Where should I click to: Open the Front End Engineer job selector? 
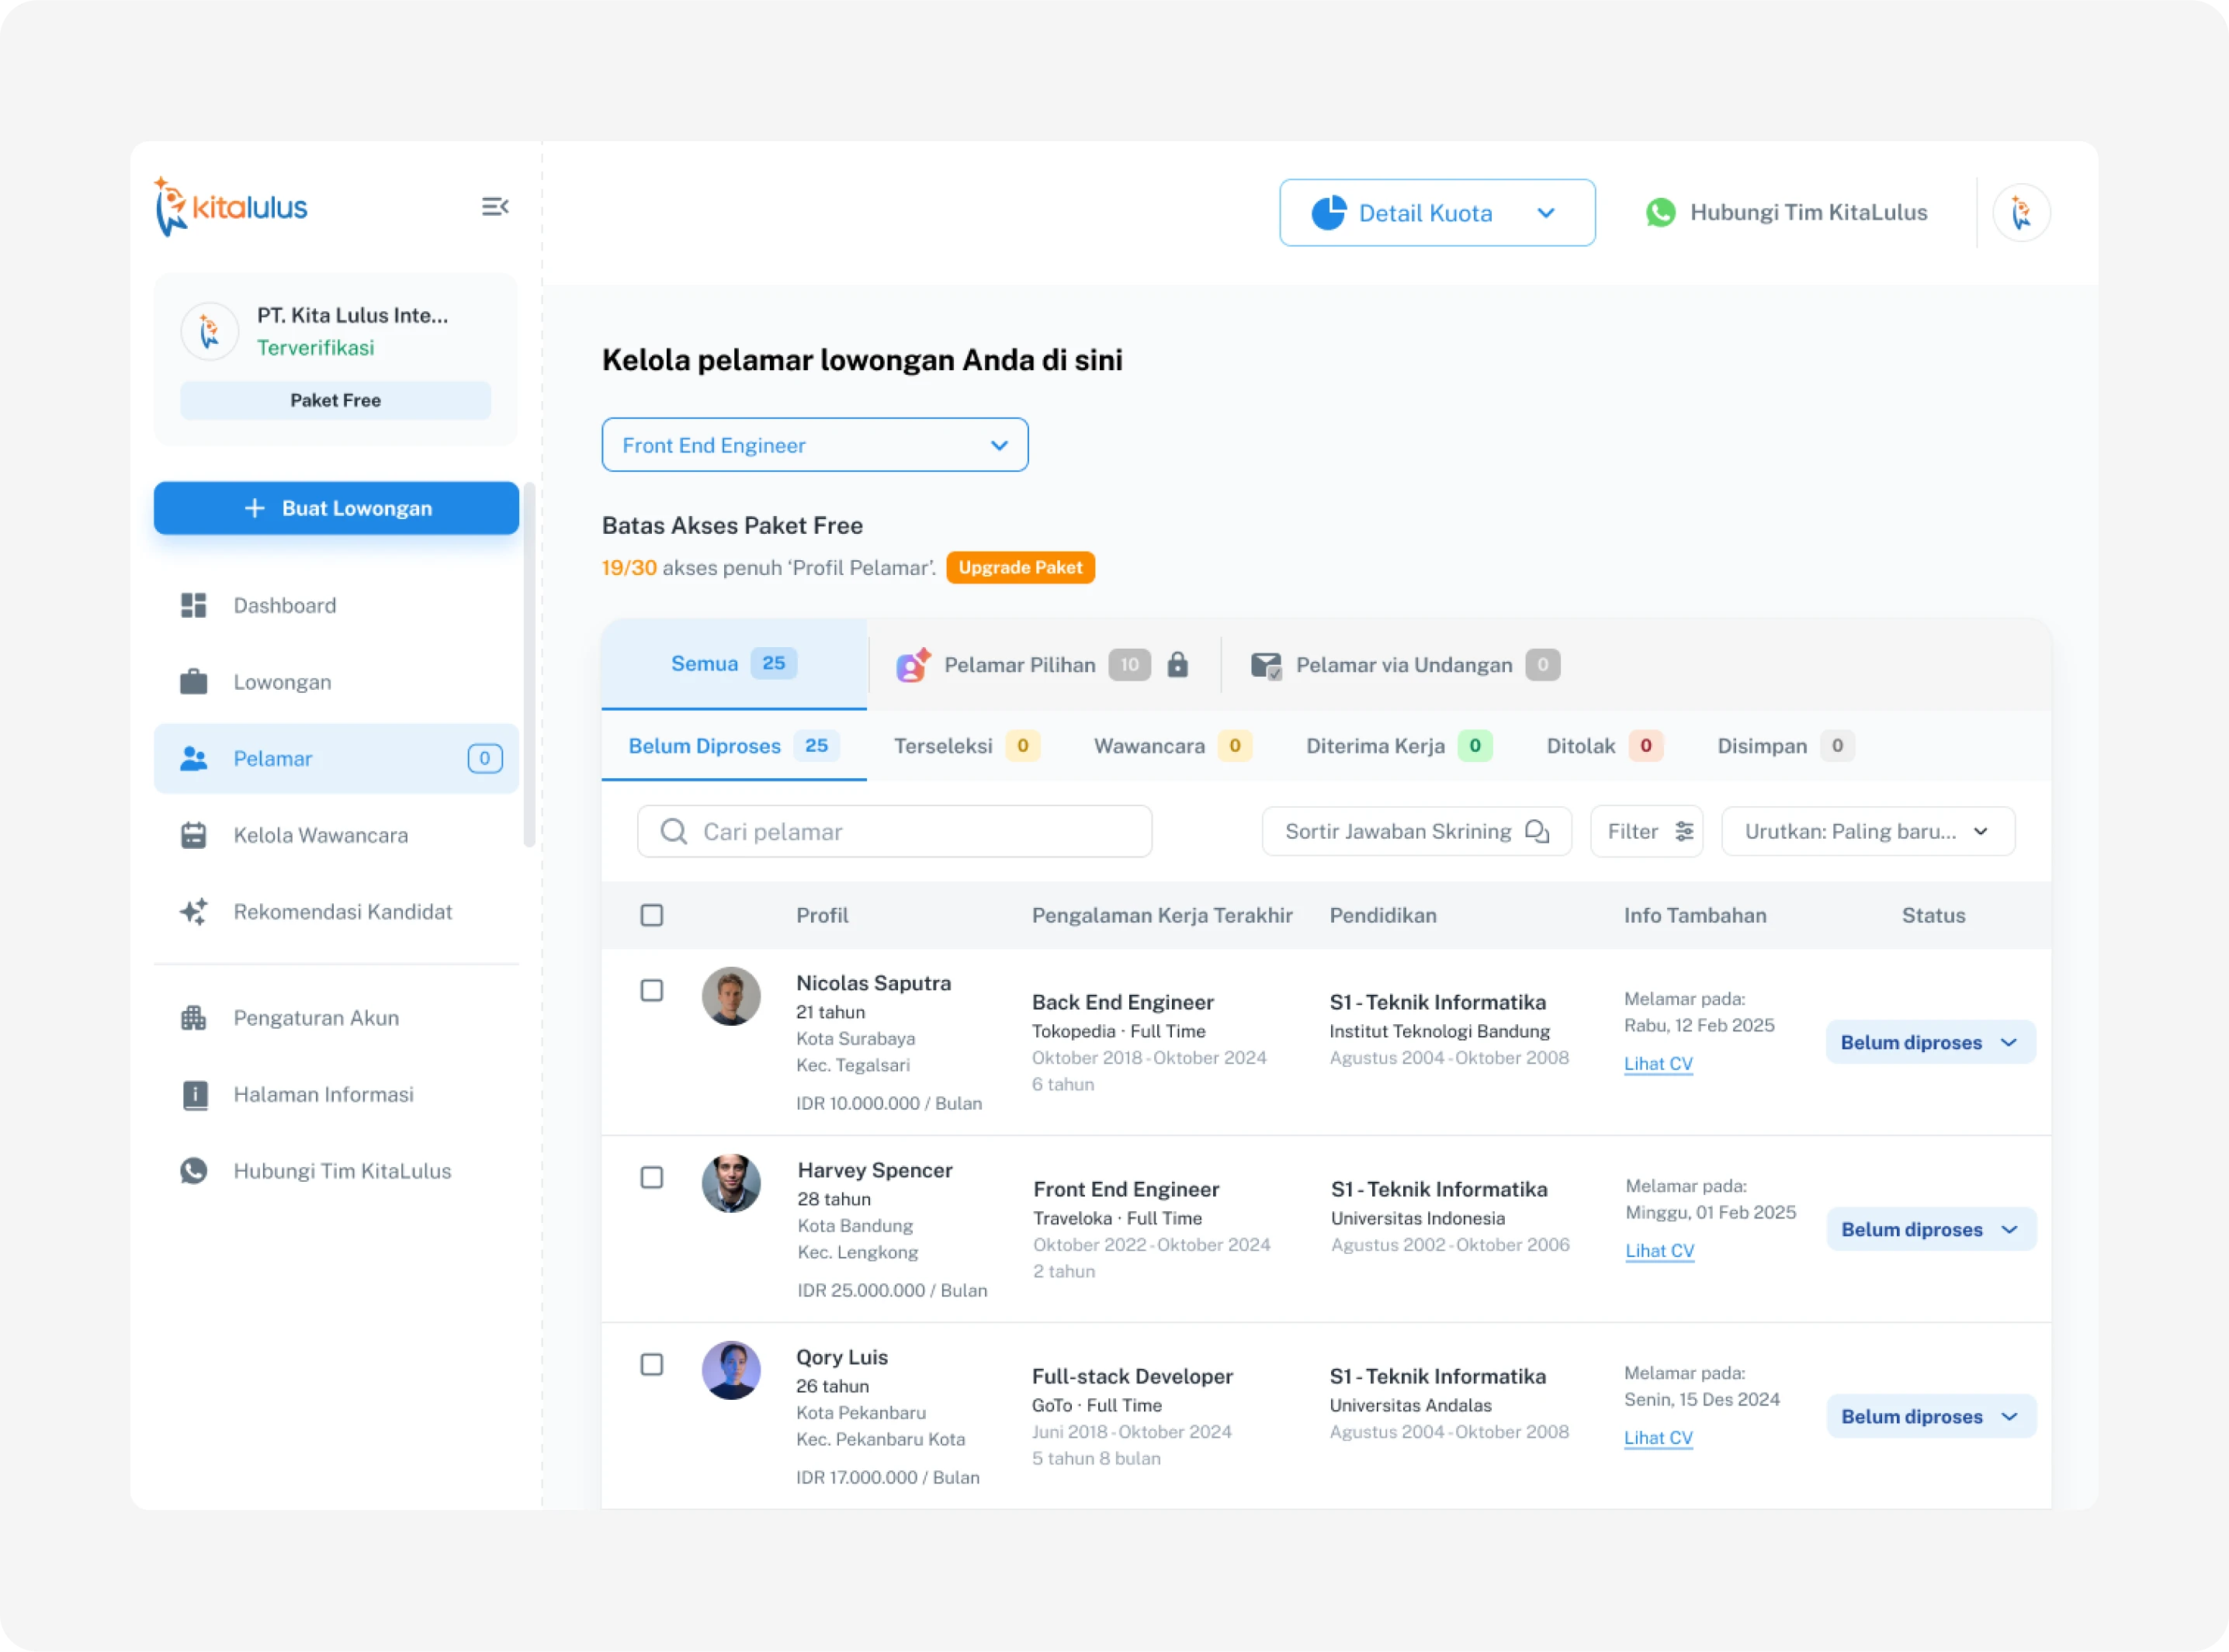coord(814,445)
